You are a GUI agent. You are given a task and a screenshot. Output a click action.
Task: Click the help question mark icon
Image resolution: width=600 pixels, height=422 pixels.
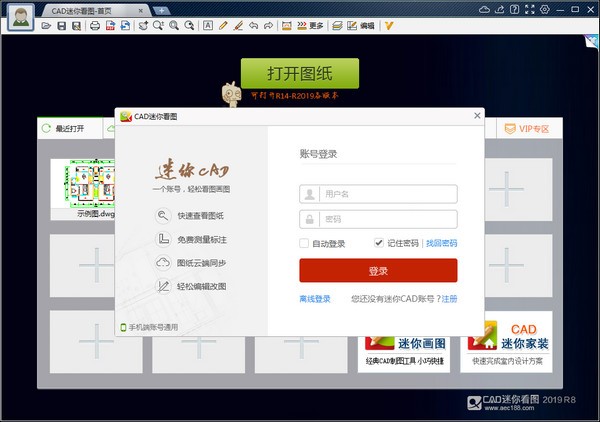[515, 8]
